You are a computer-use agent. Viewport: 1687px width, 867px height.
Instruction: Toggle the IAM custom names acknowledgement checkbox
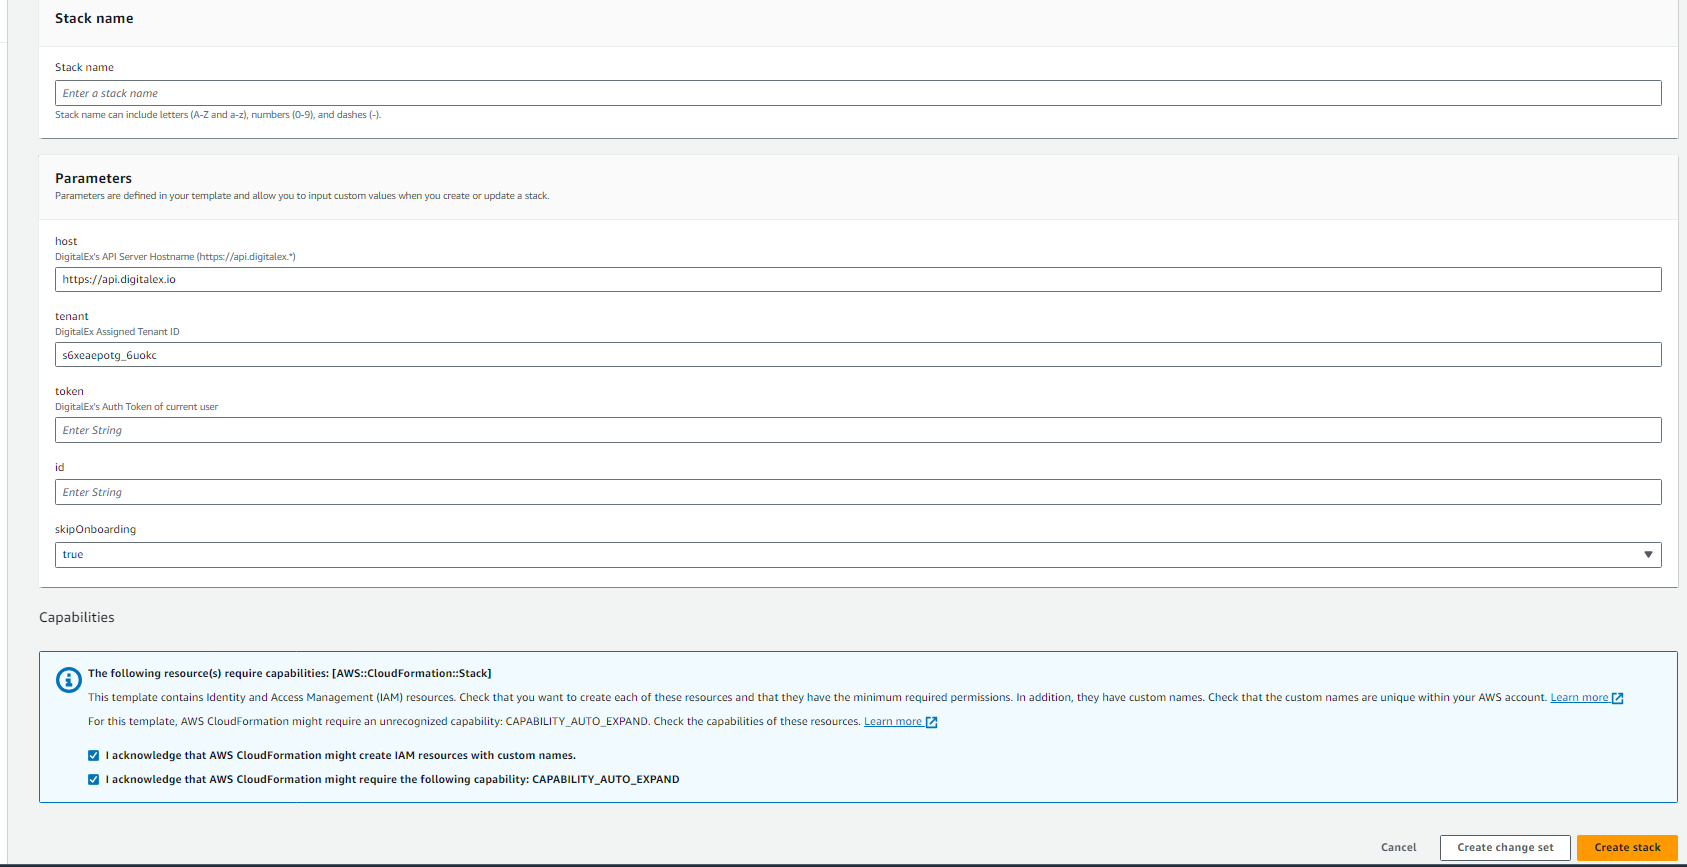click(x=94, y=756)
